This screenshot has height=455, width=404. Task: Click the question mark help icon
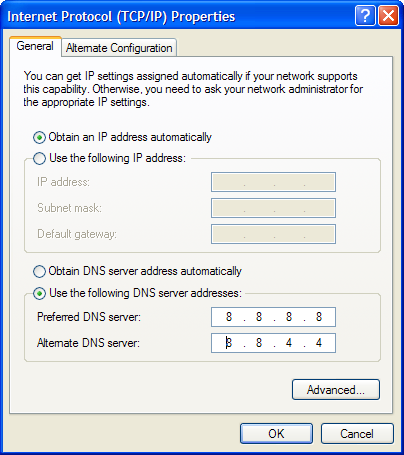click(365, 16)
